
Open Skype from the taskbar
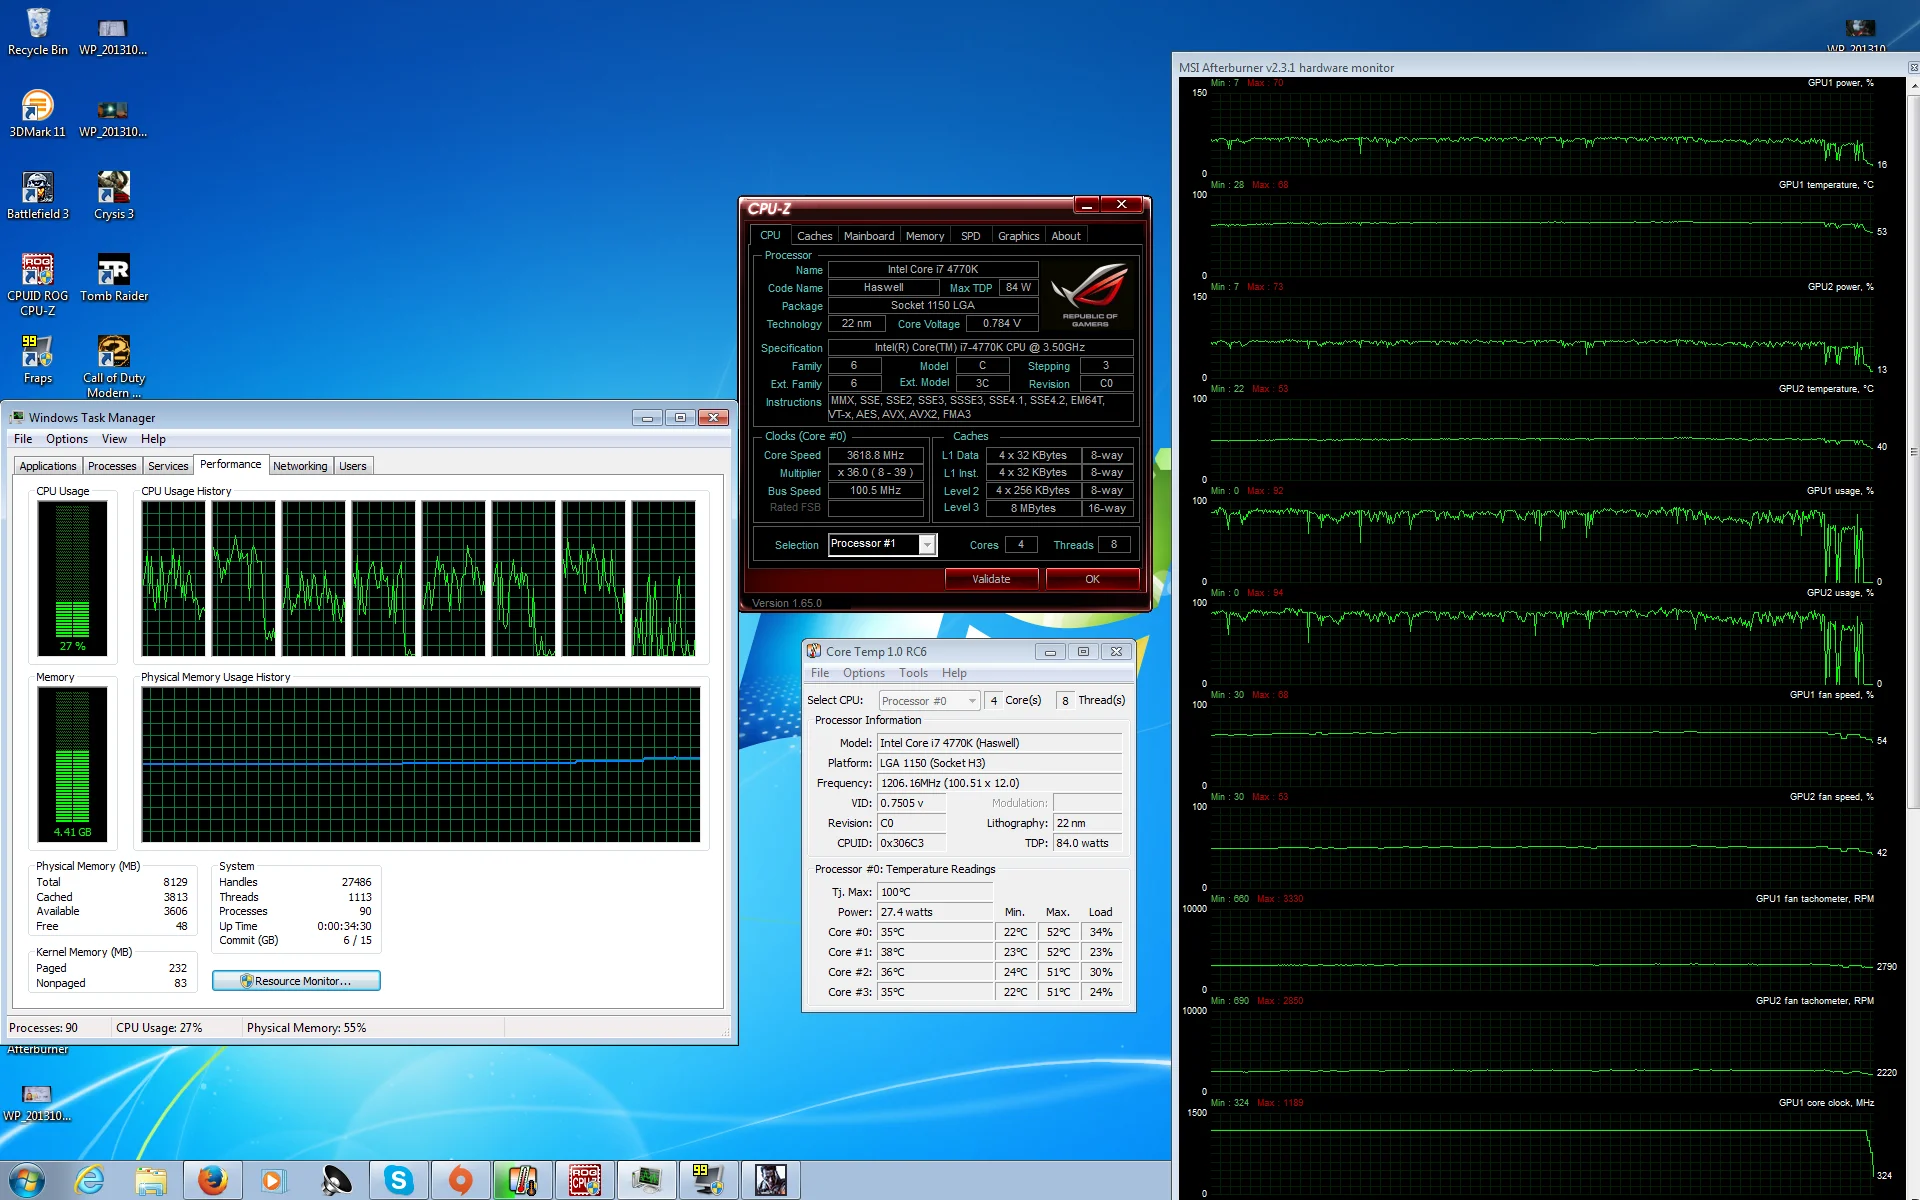click(x=399, y=1181)
